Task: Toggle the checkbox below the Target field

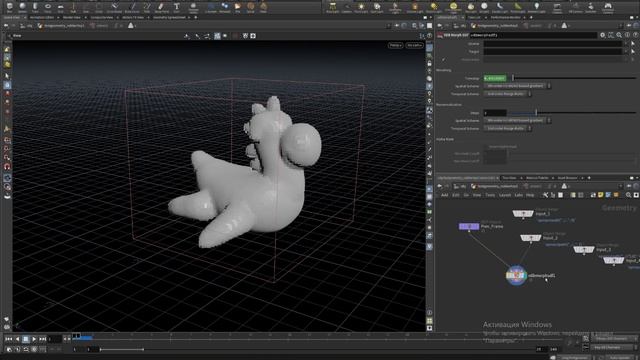Action: [444, 60]
